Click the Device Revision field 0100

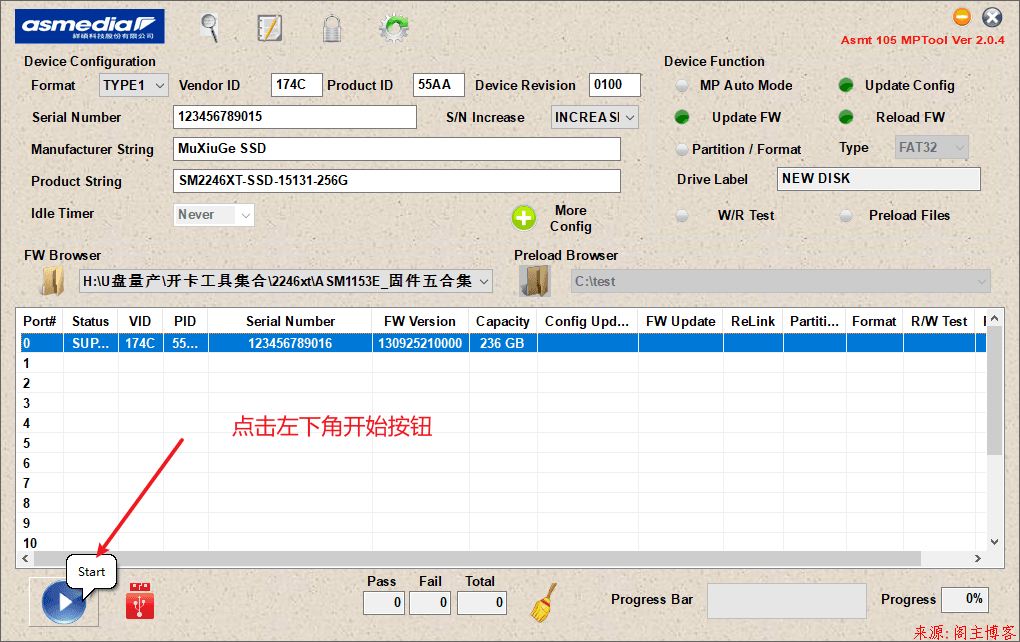[x=615, y=85]
